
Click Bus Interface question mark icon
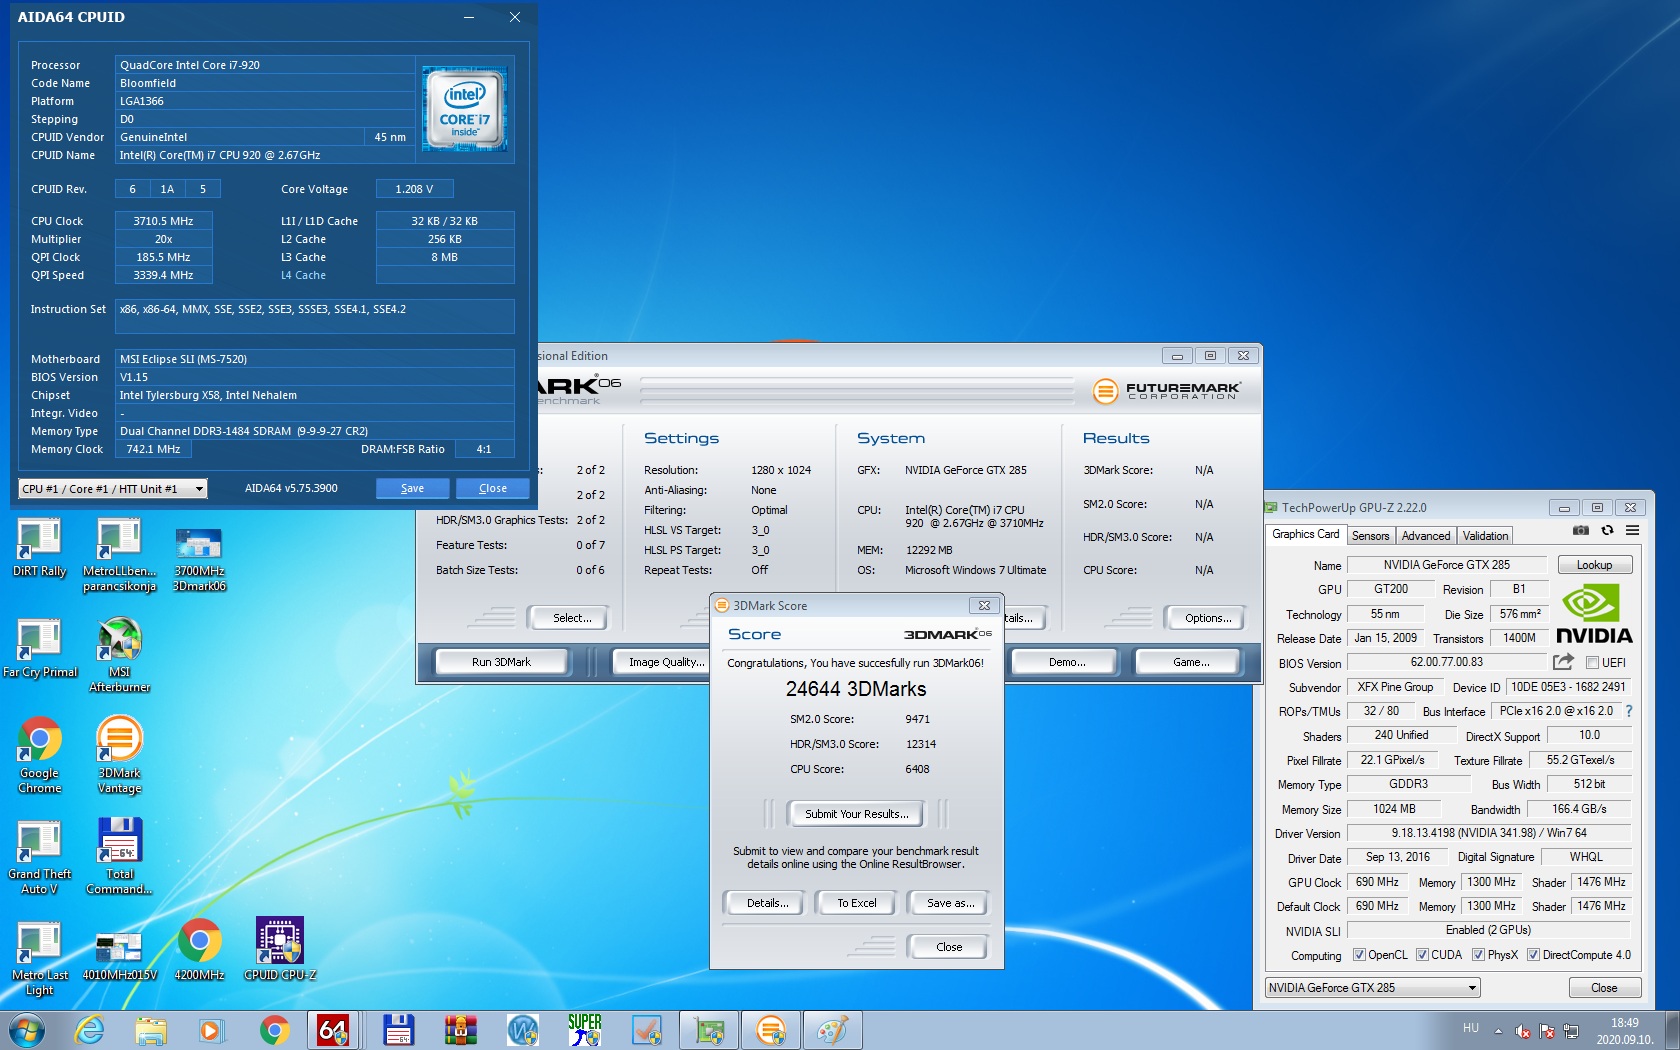click(x=1628, y=711)
